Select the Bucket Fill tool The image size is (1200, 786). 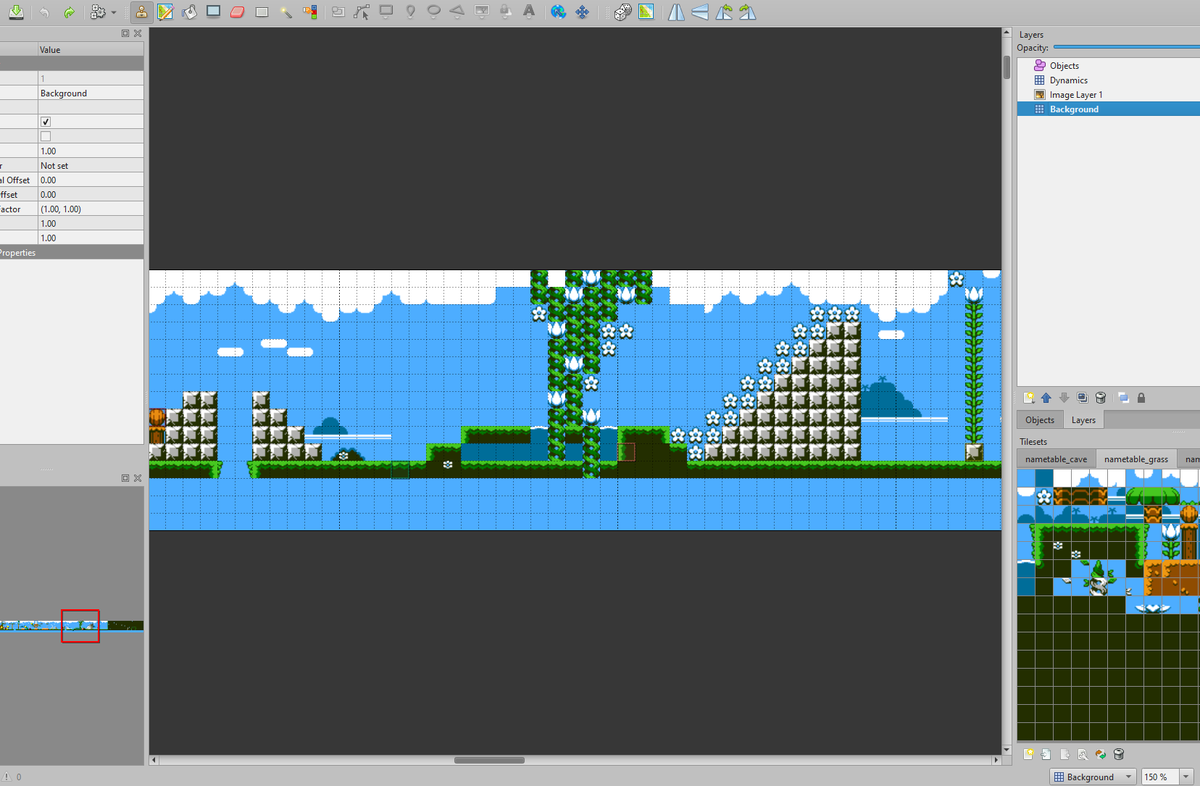189,12
